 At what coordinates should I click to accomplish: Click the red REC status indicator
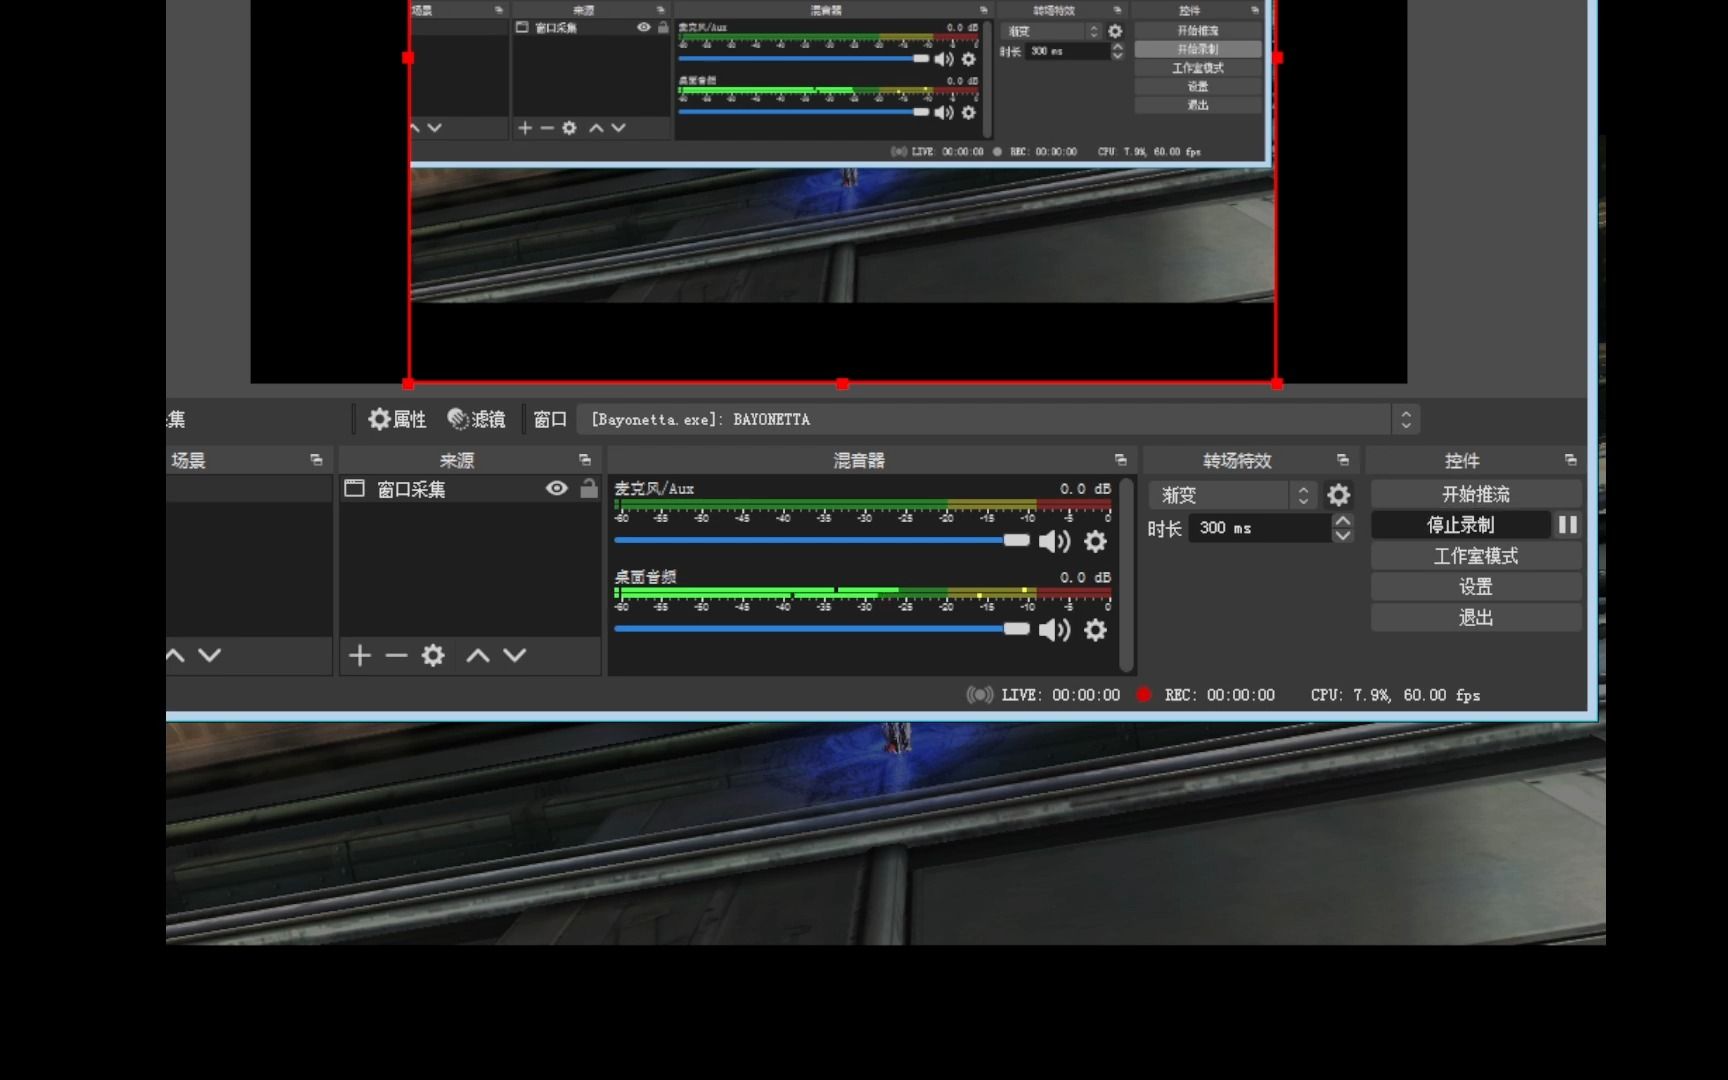click(1144, 694)
